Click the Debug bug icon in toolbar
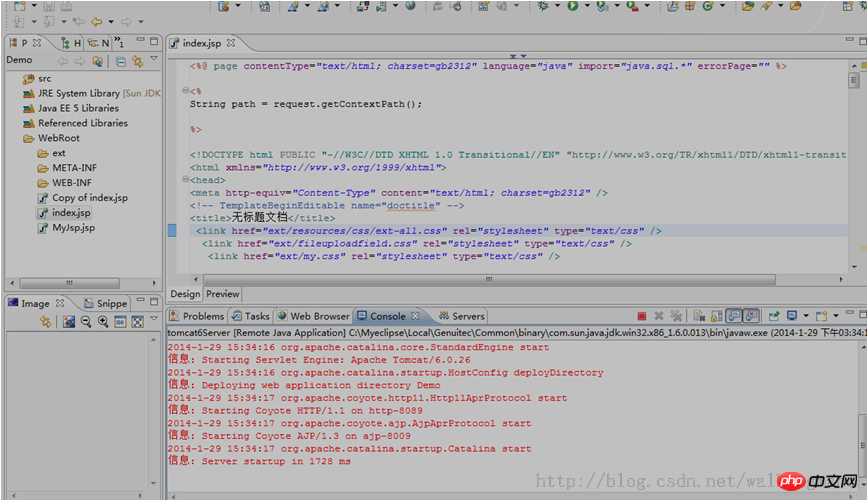Screen dimensions: 868x501 coord(543,6)
